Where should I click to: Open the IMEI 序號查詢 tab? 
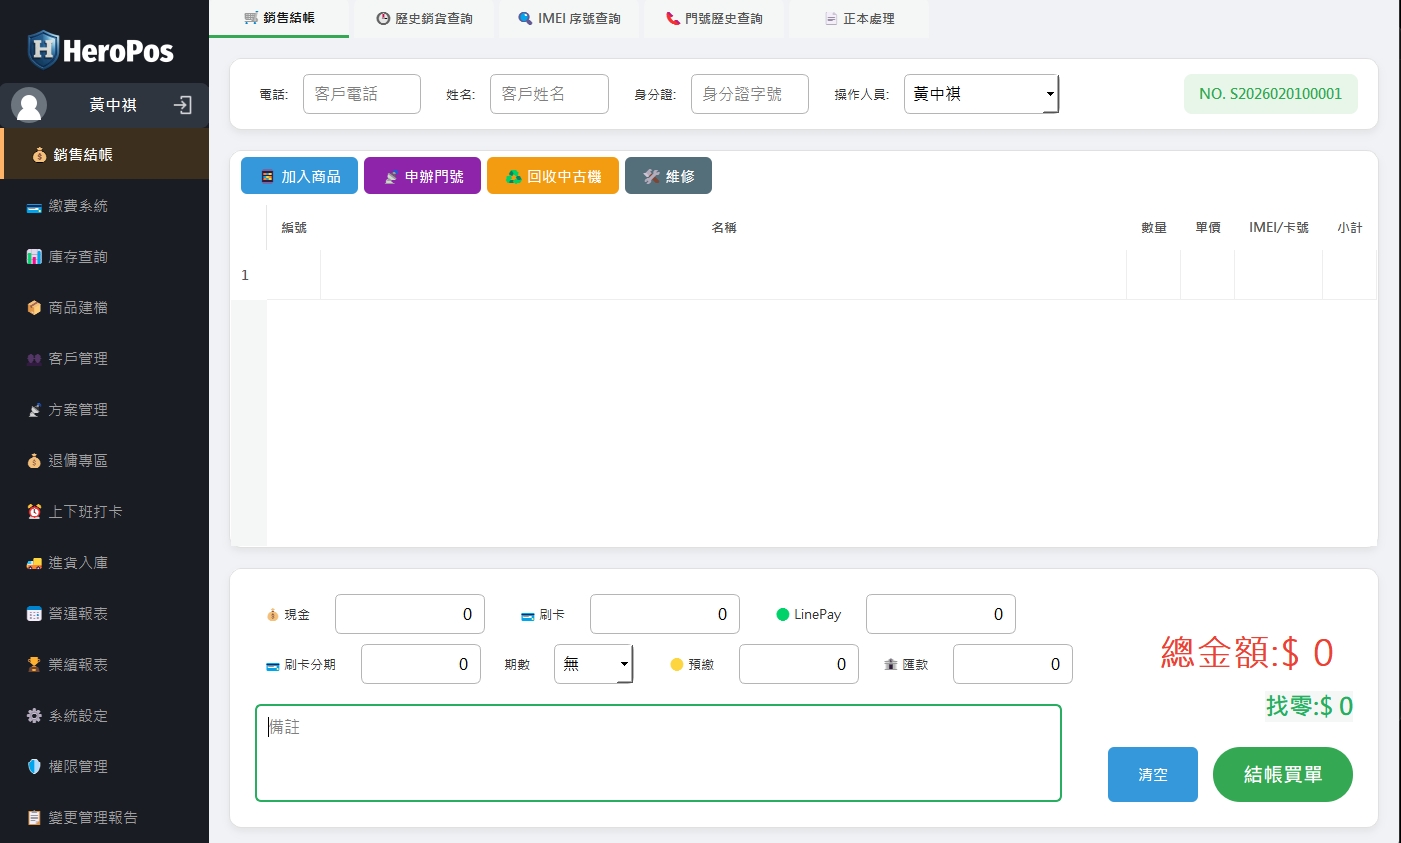tap(568, 18)
